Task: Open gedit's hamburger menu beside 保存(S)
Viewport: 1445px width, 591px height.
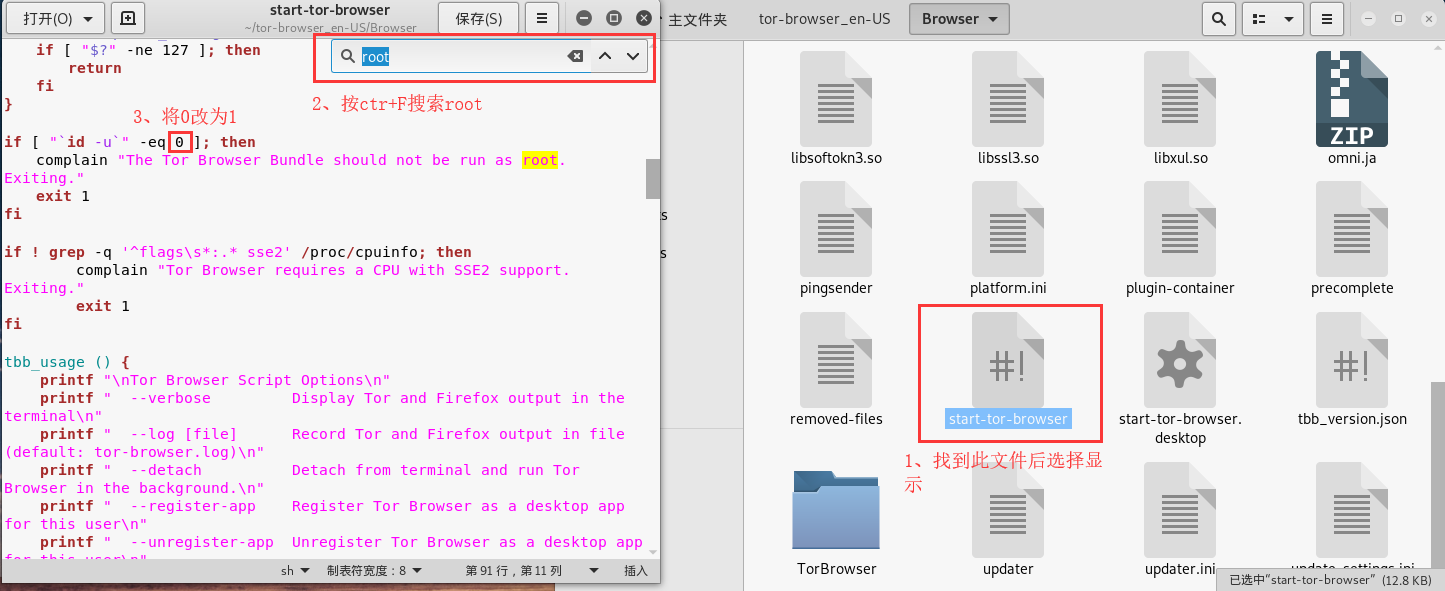Action: [542, 18]
